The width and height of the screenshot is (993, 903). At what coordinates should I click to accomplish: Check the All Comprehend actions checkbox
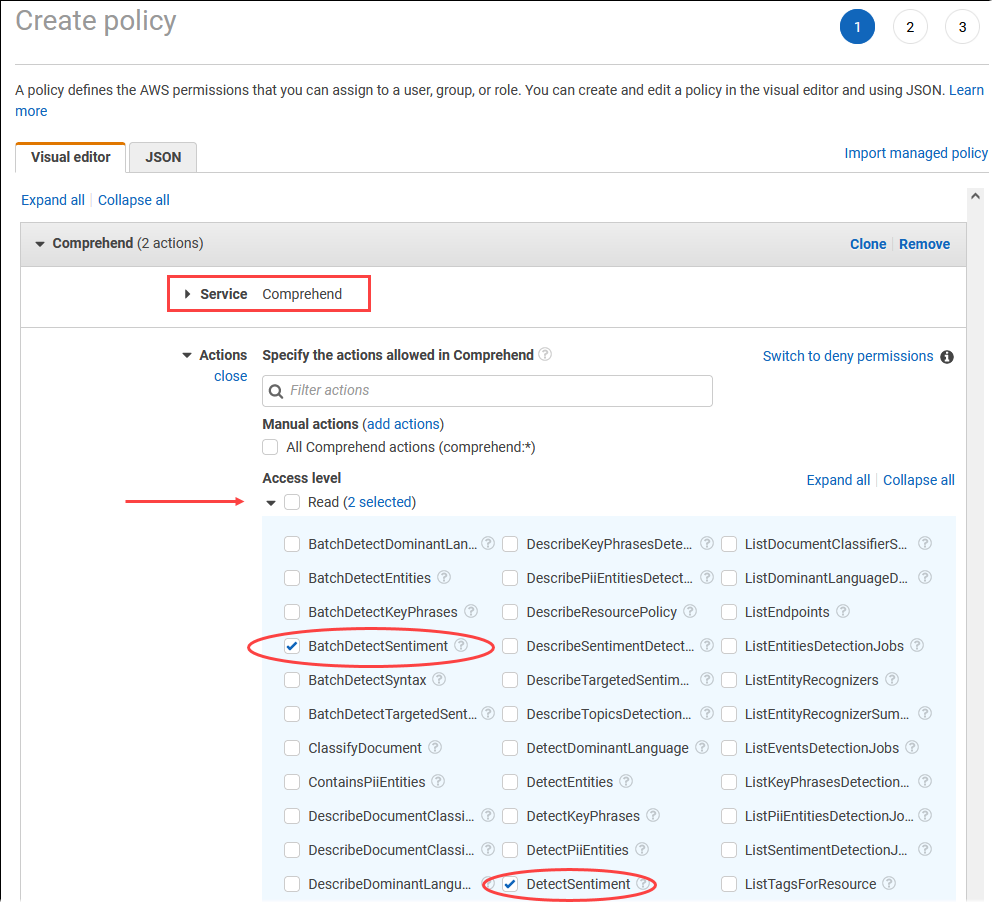(x=269, y=447)
